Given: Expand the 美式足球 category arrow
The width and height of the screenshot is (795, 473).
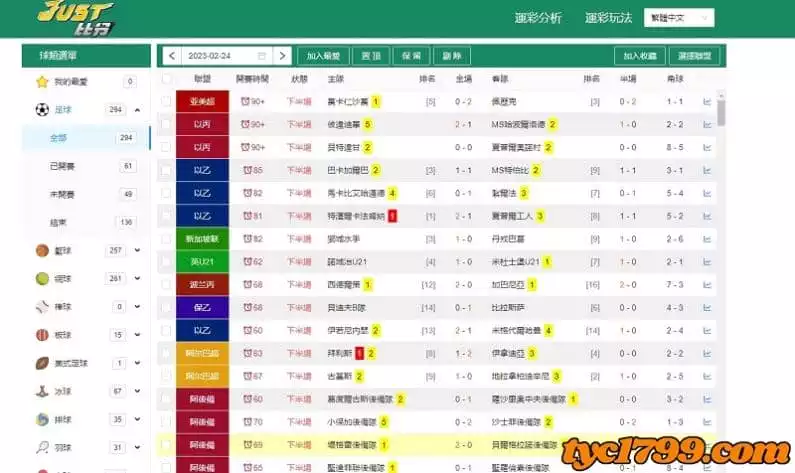Looking at the screenshot, I should 137,363.
